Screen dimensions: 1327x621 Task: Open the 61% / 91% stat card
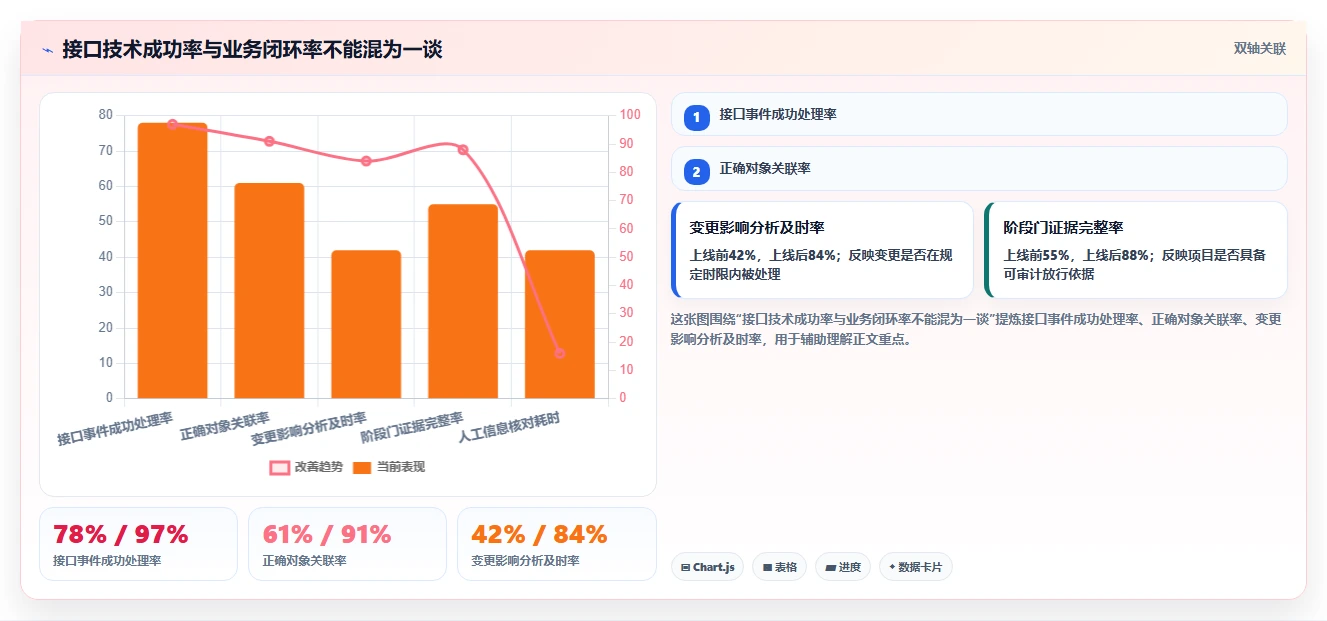click(347, 544)
